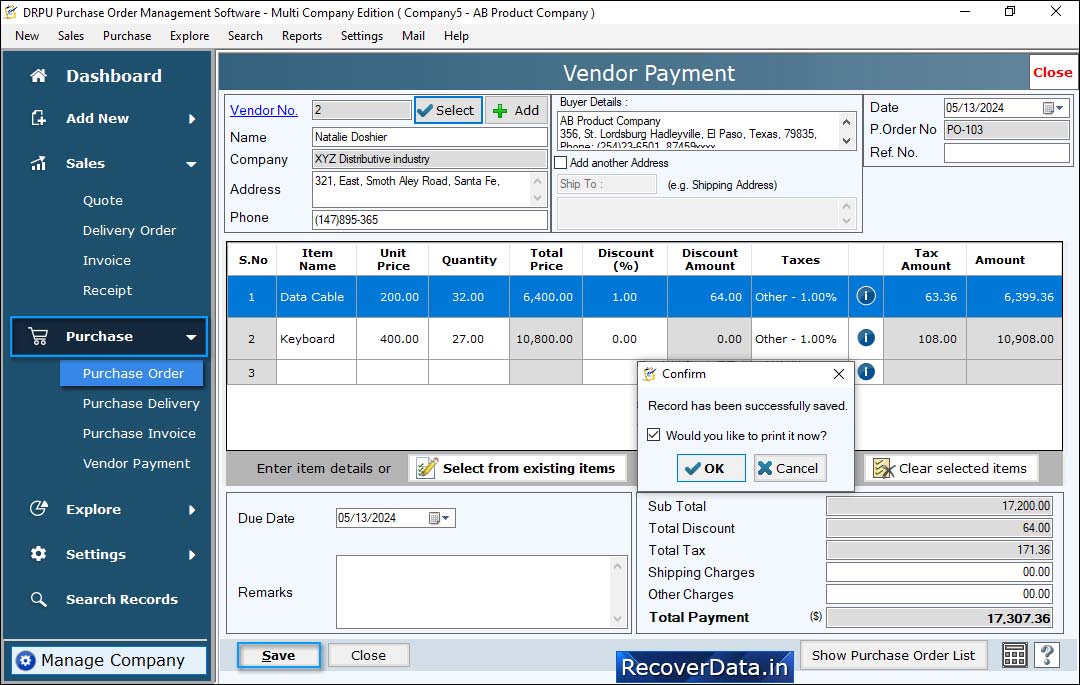Click the Due Date calendar icon
The width and height of the screenshot is (1080, 685).
(x=434, y=518)
